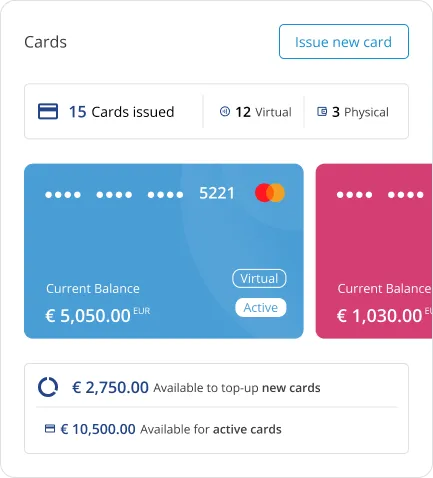Click the 12 Virtual cards filter

pos(256,112)
